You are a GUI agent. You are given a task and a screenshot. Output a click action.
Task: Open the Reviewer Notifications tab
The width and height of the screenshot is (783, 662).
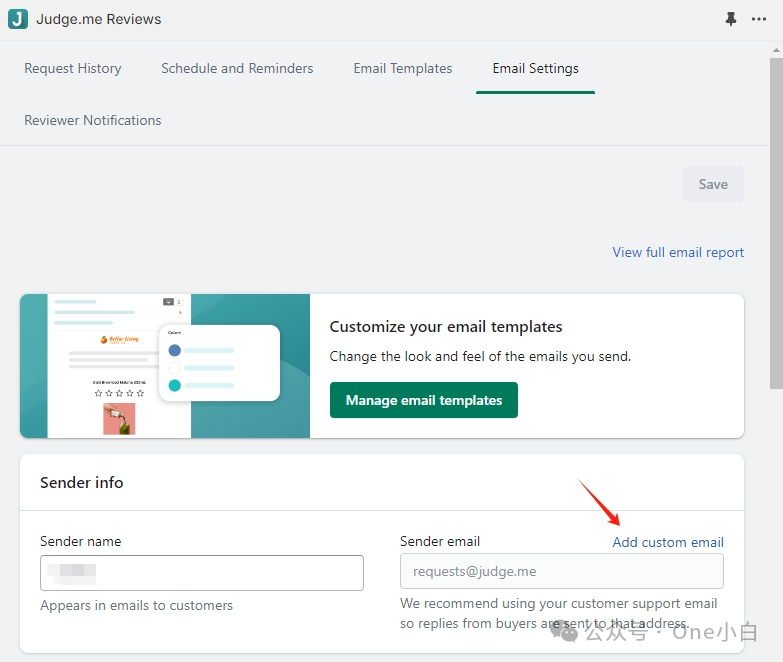[x=93, y=120]
